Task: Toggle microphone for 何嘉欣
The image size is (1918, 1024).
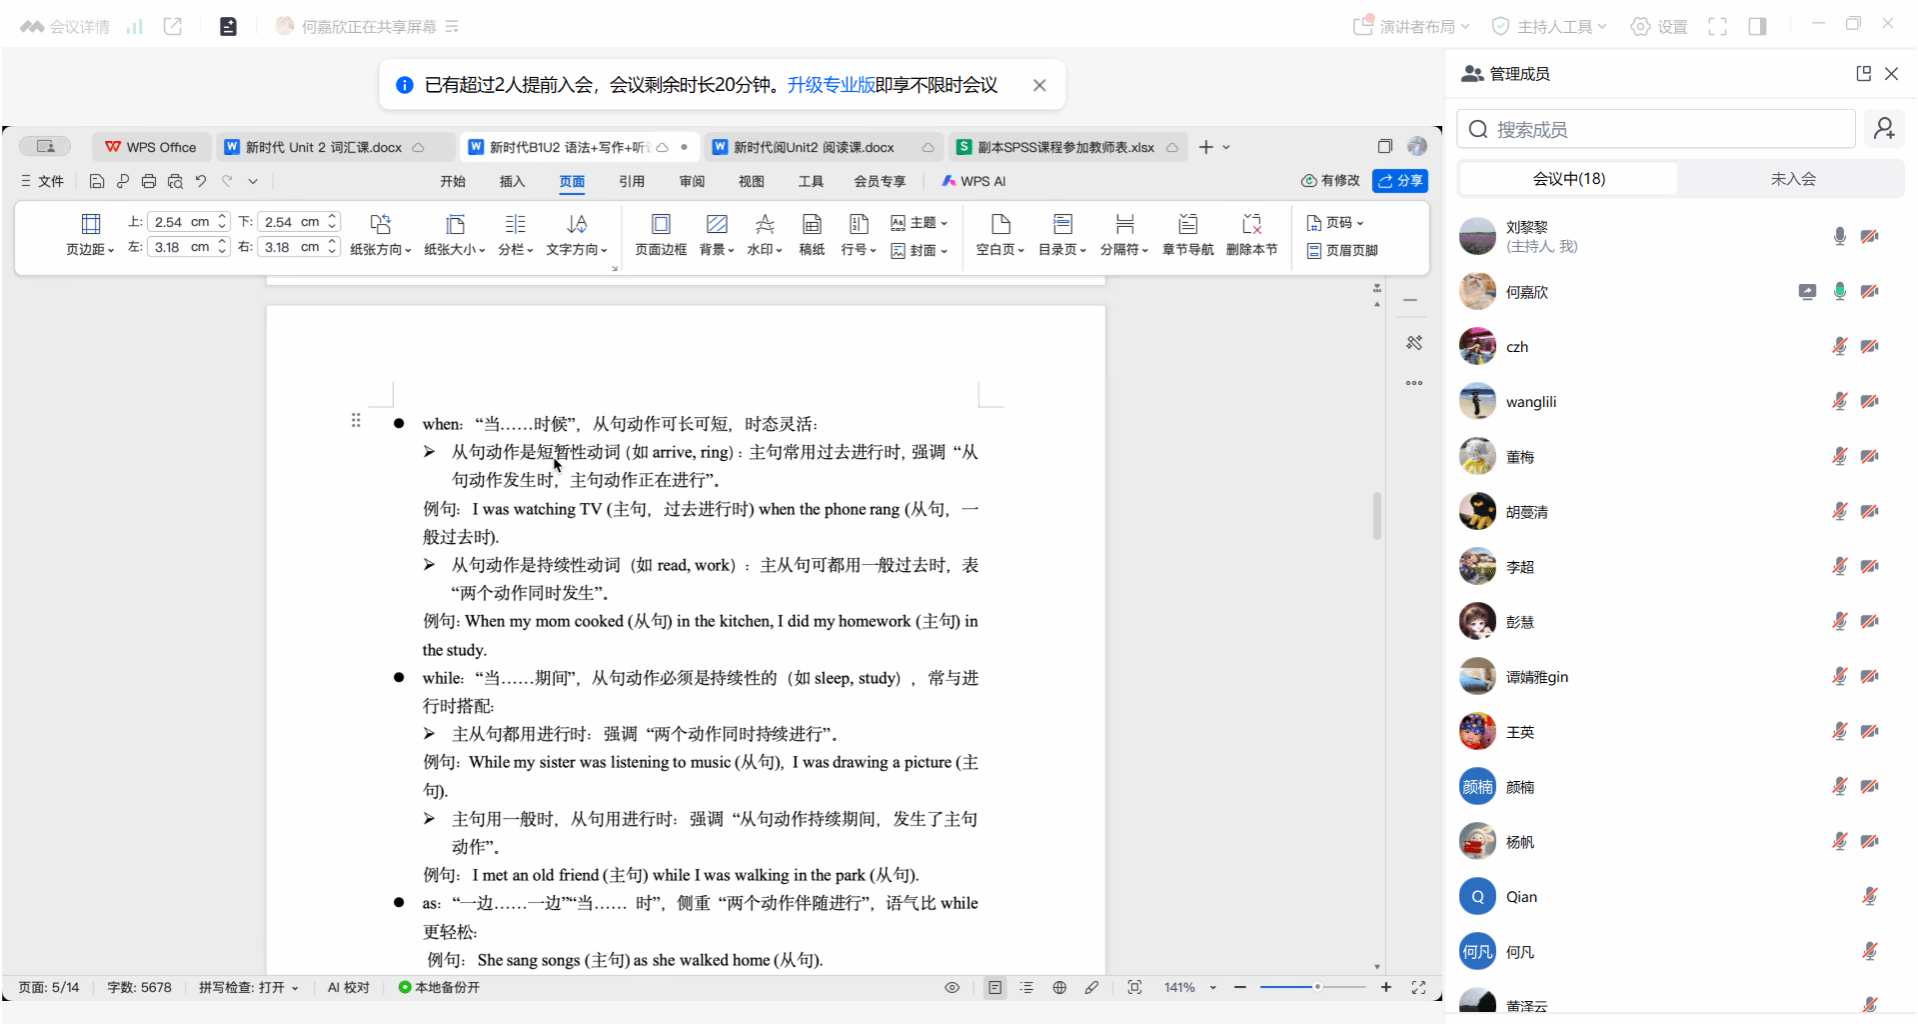Action: [x=1839, y=292]
